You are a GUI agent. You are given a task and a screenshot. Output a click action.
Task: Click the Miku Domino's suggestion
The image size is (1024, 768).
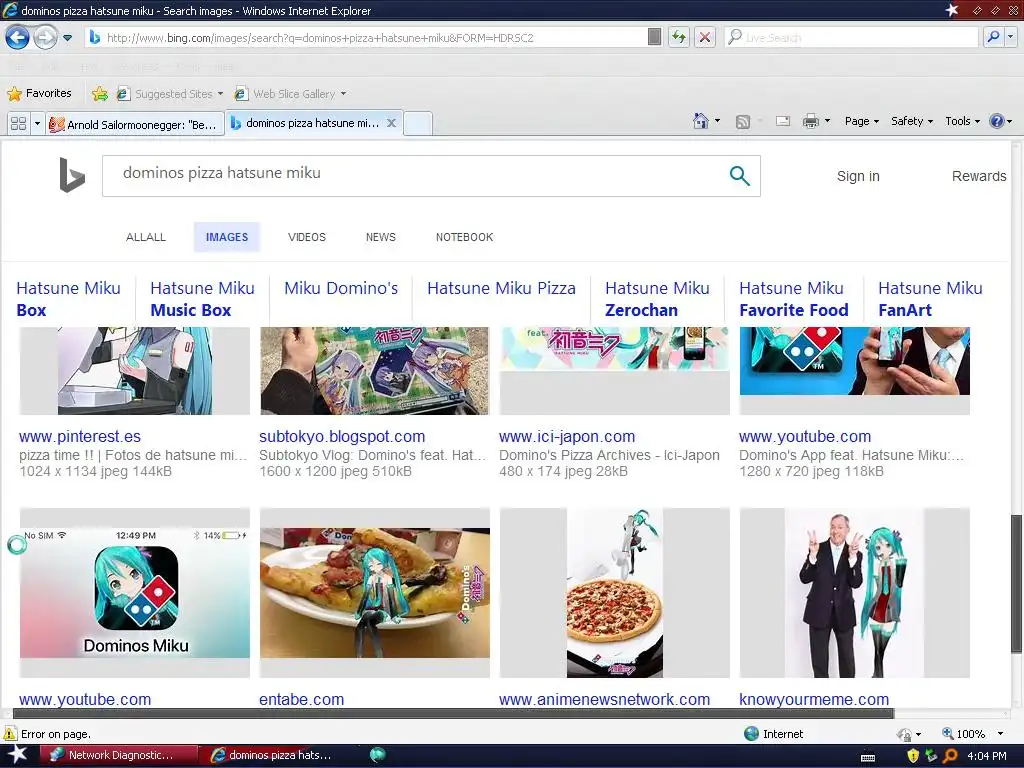(x=341, y=288)
